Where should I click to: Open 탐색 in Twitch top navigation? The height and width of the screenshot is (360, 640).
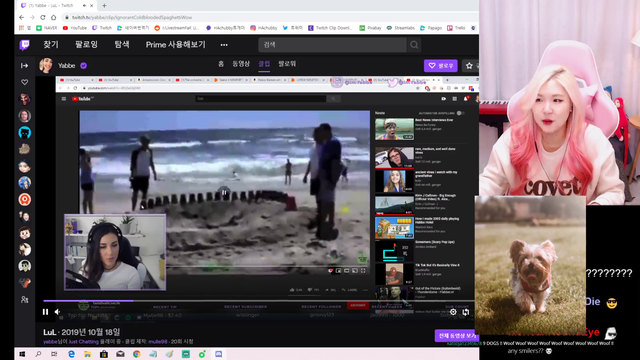[x=122, y=45]
